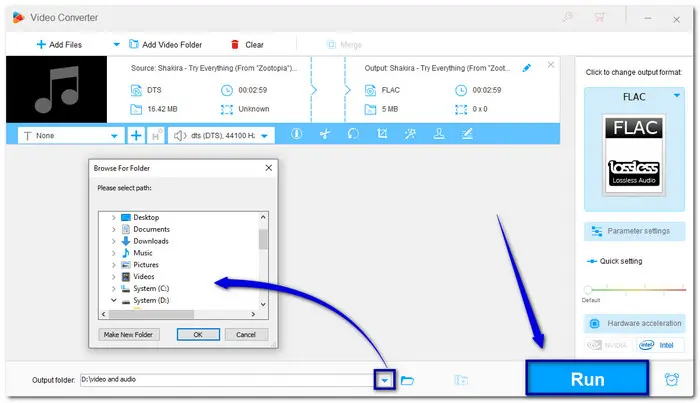Click the Intel acceleration option
Viewport: 700px width, 403px height.
659,345
